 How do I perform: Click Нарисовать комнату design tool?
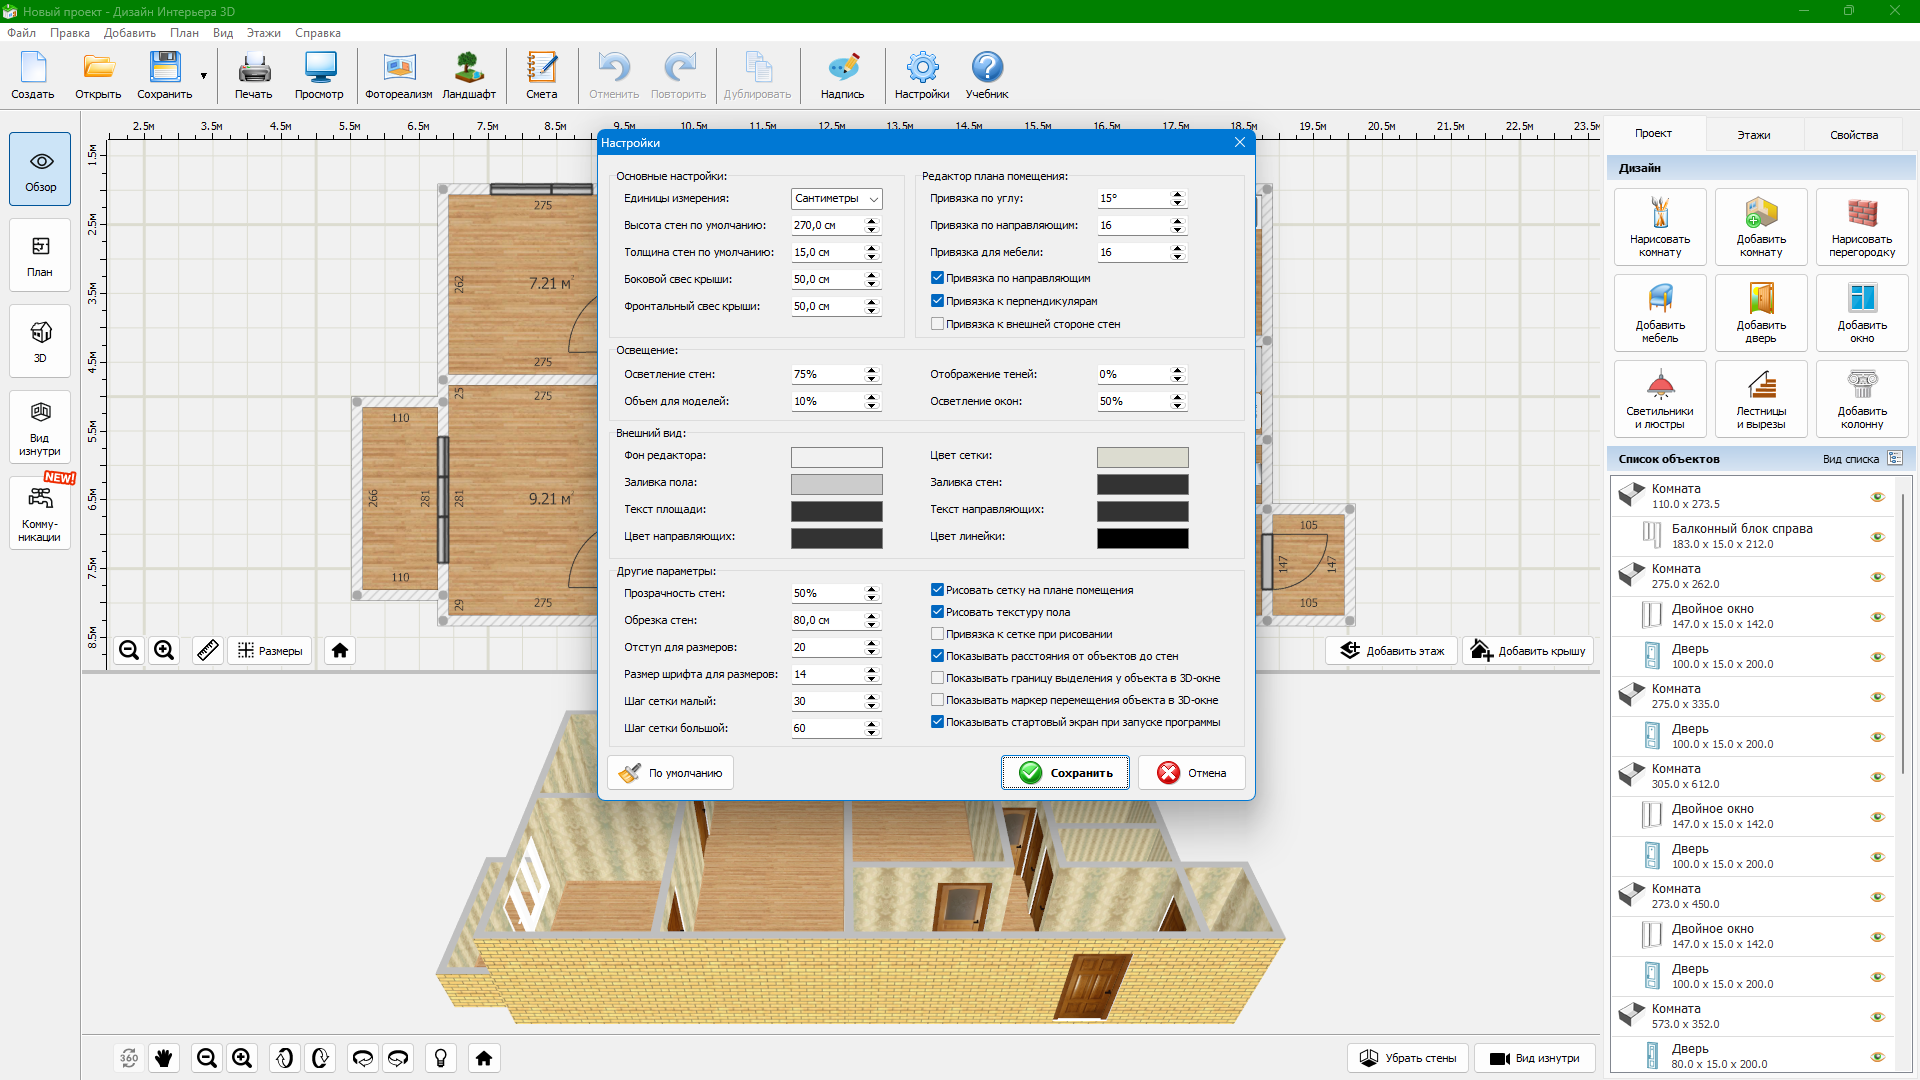tap(1659, 227)
